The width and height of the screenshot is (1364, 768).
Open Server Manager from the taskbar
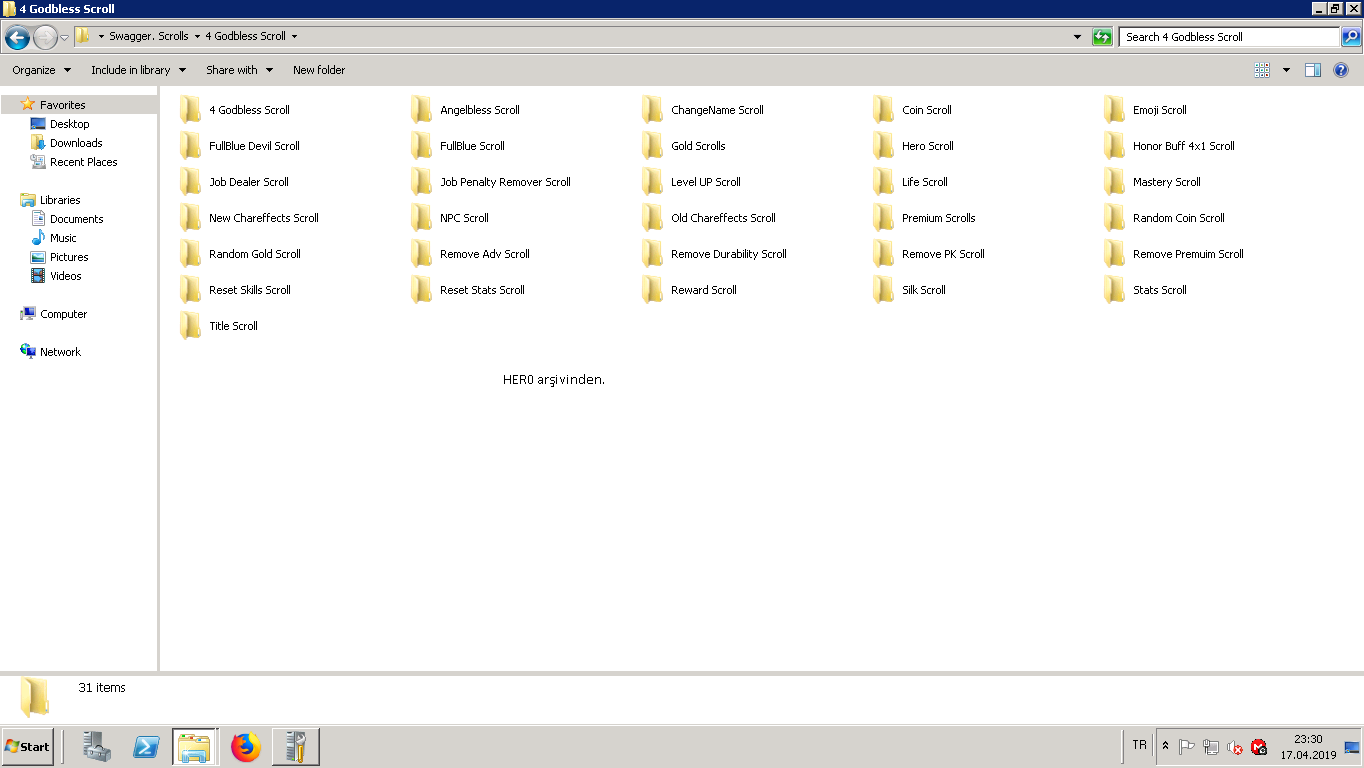[97, 747]
